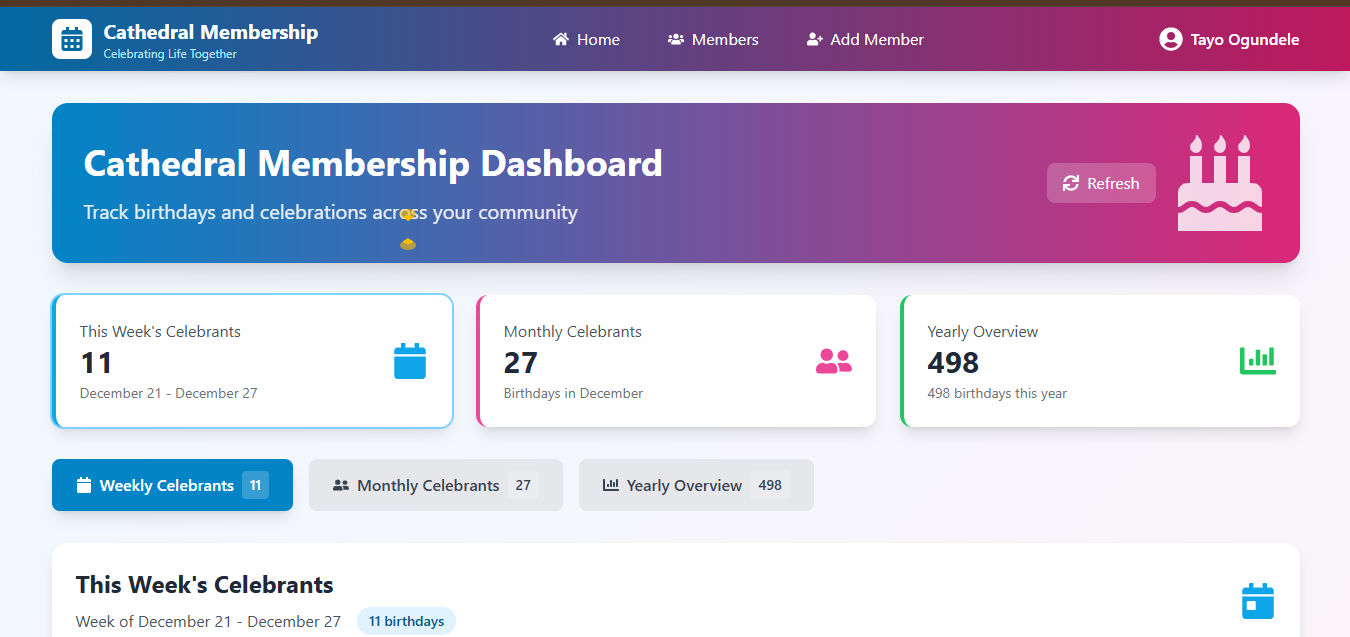This screenshot has height=637, width=1350.
Task: Open the Yearly Overview stat card
Action: (1100, 361)
